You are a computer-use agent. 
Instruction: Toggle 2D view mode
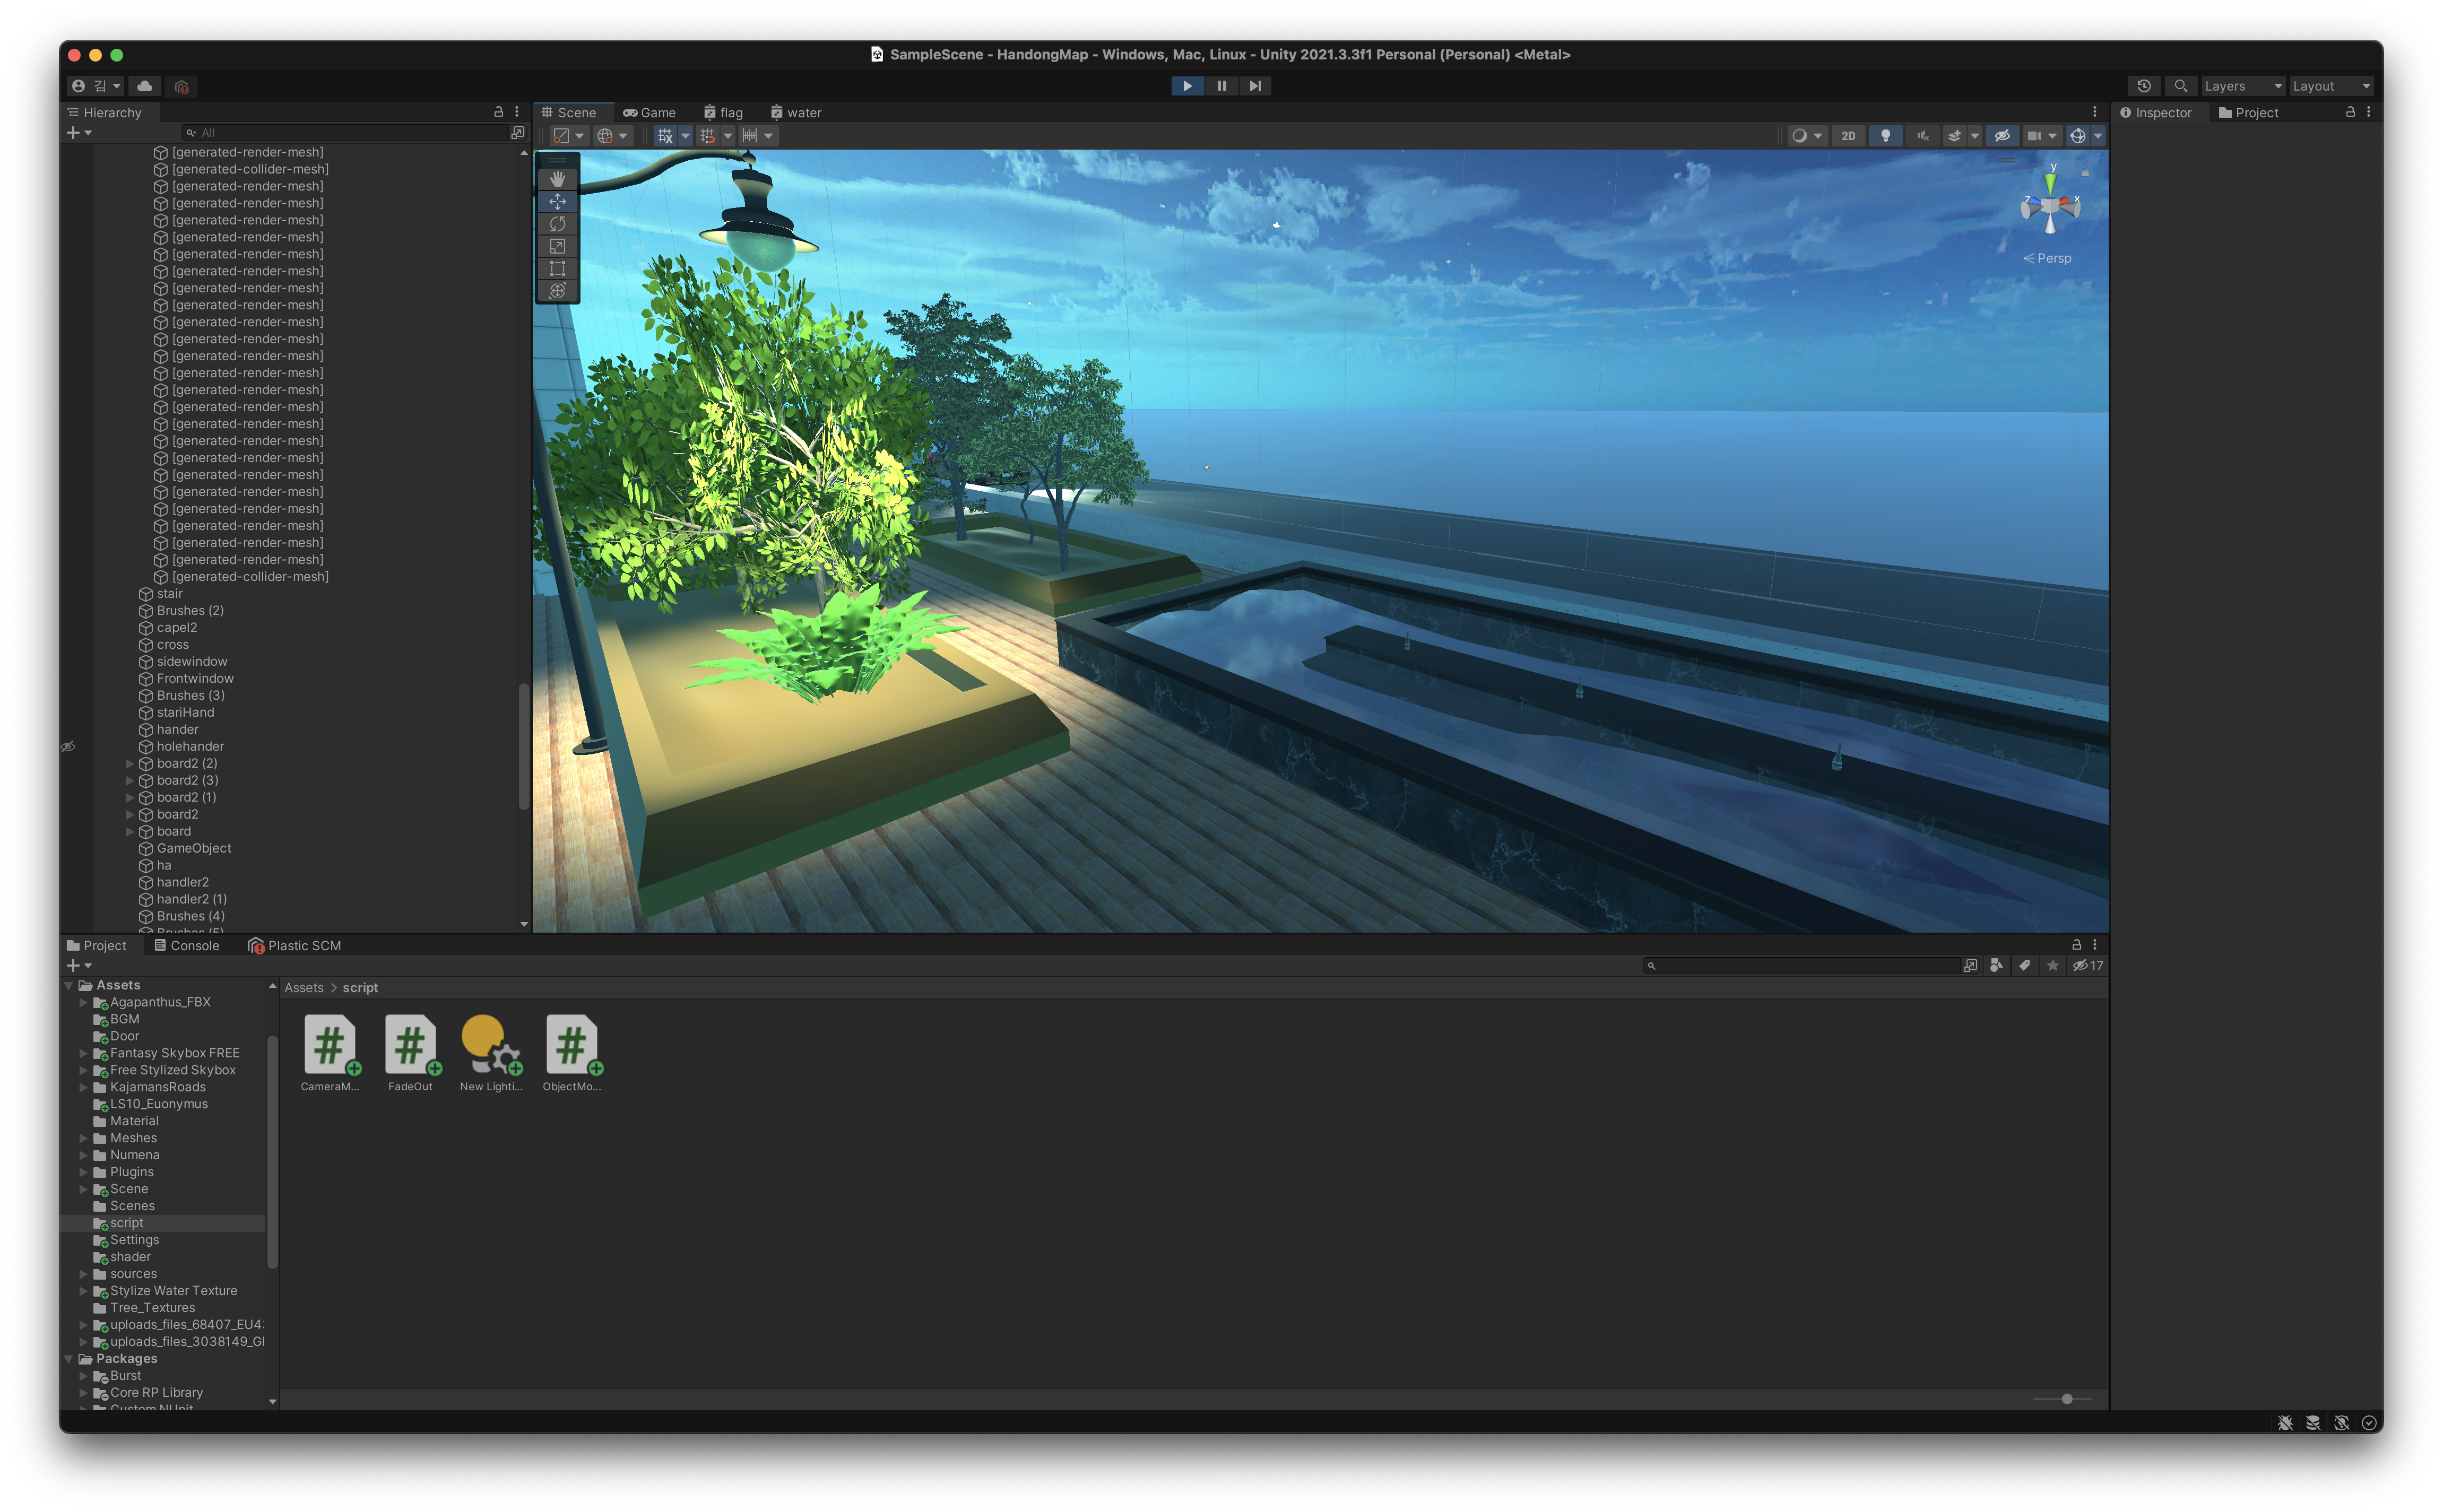(x=1847, y=136)
